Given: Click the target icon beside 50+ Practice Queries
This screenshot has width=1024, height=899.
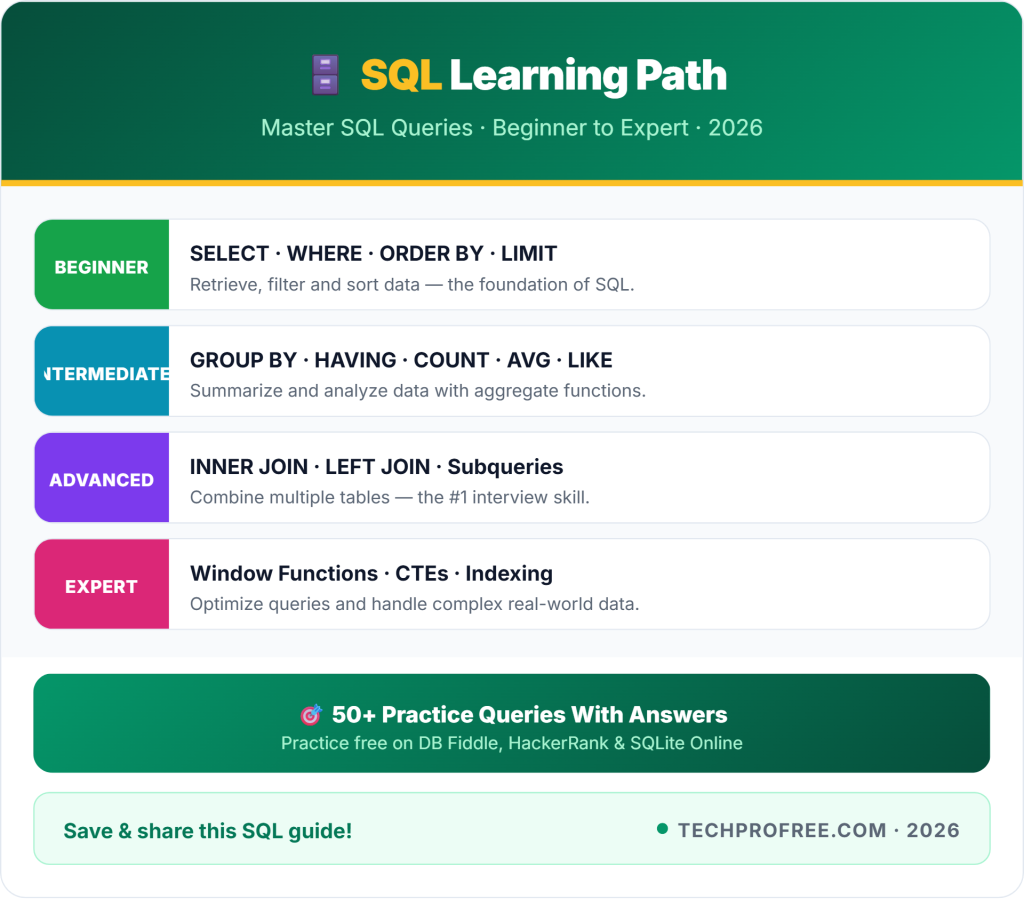Looking at the screenshot, I should 311,715.
